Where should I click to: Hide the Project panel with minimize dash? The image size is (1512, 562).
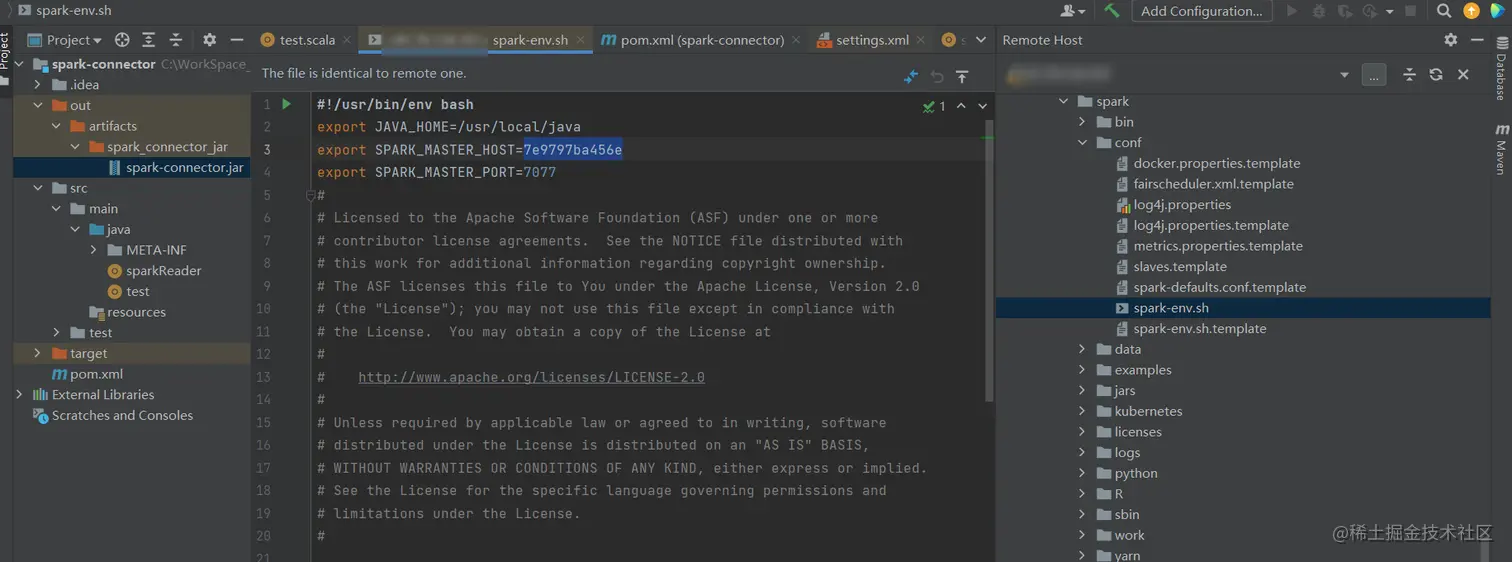pos(237,40)
